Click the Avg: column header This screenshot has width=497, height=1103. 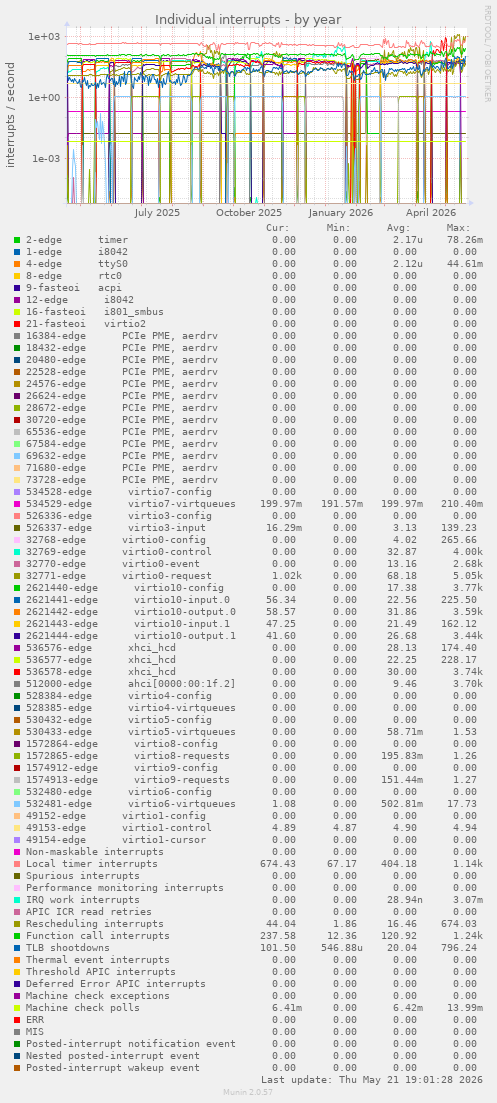pyautogui.click(x=399, y=228)
